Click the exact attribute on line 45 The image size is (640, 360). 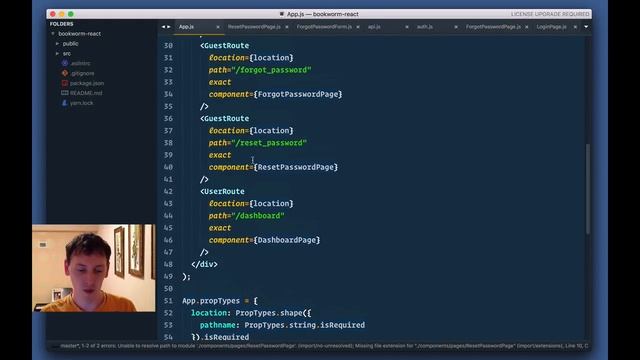220,228
